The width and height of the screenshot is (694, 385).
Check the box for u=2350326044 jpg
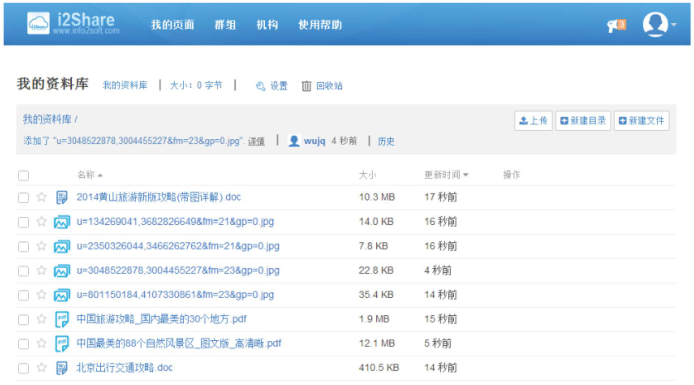click(x=23, y=246)
